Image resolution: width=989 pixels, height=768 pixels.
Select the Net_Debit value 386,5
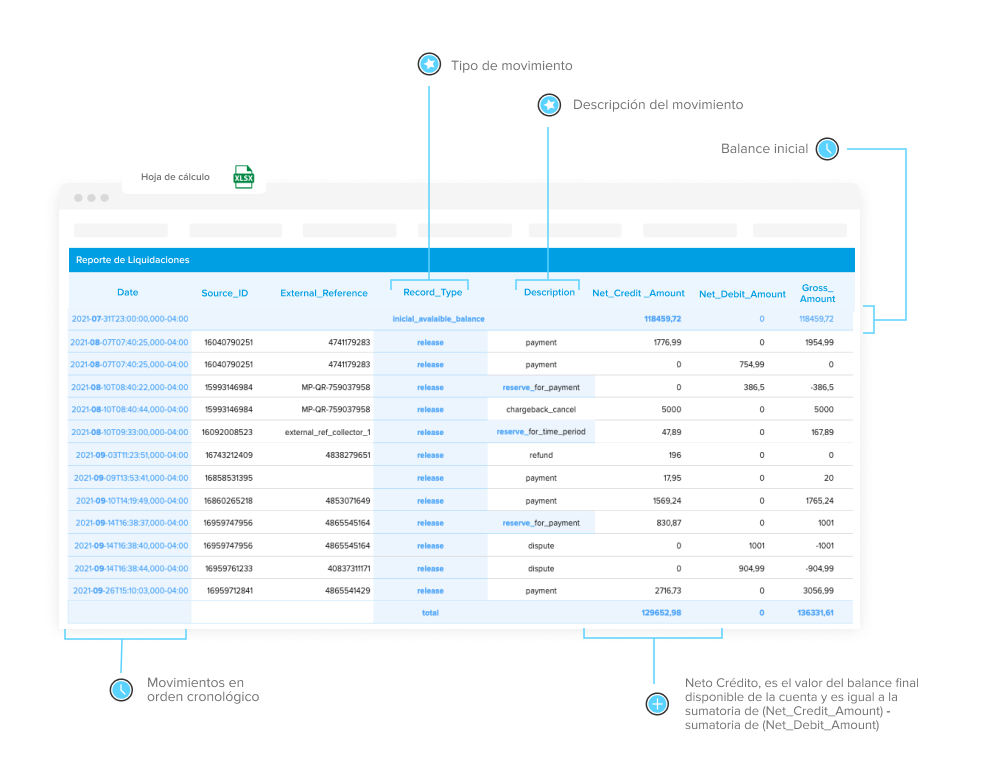754,387
